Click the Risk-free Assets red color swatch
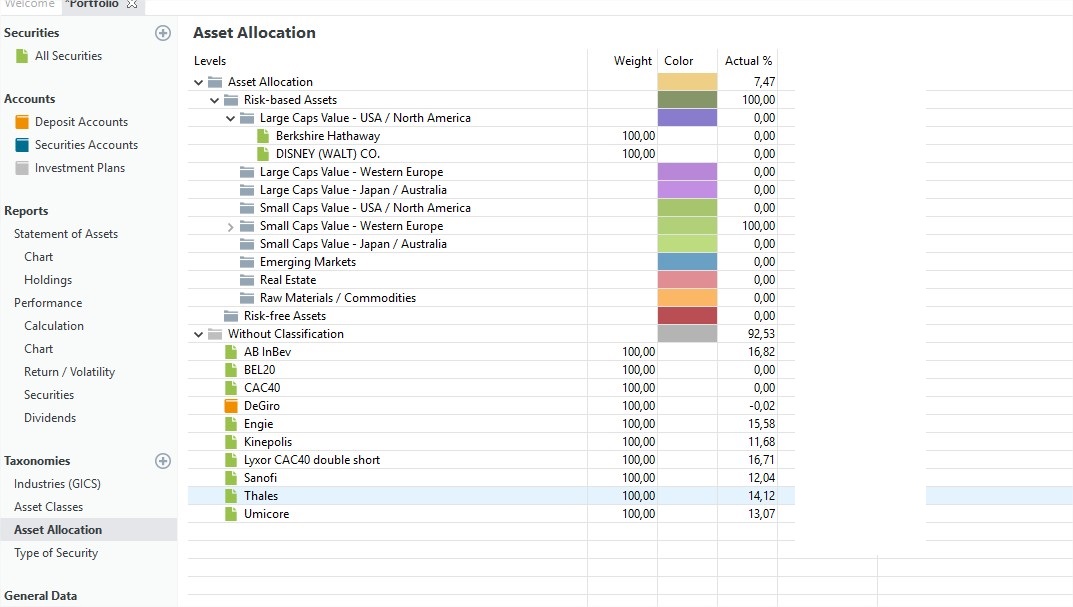This screenshot has height=607, width=1073. coord(687,315)
